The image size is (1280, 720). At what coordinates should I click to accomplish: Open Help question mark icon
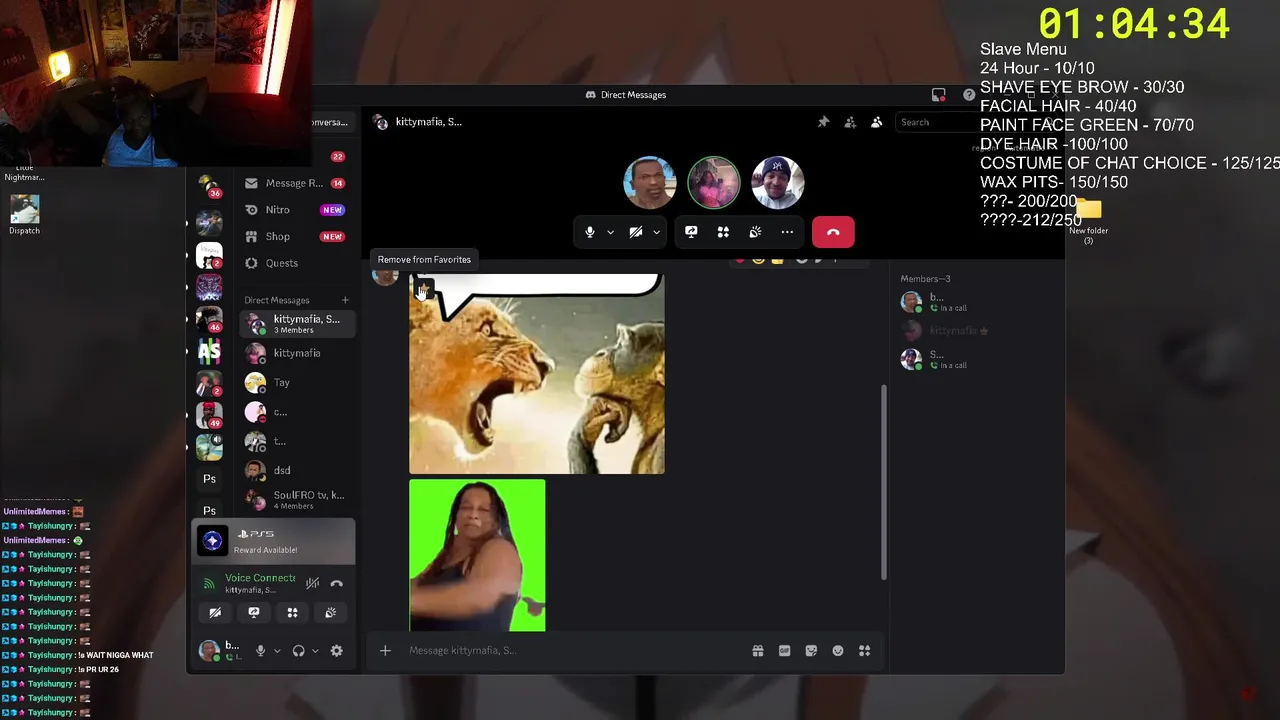click(x=969, y=95)
